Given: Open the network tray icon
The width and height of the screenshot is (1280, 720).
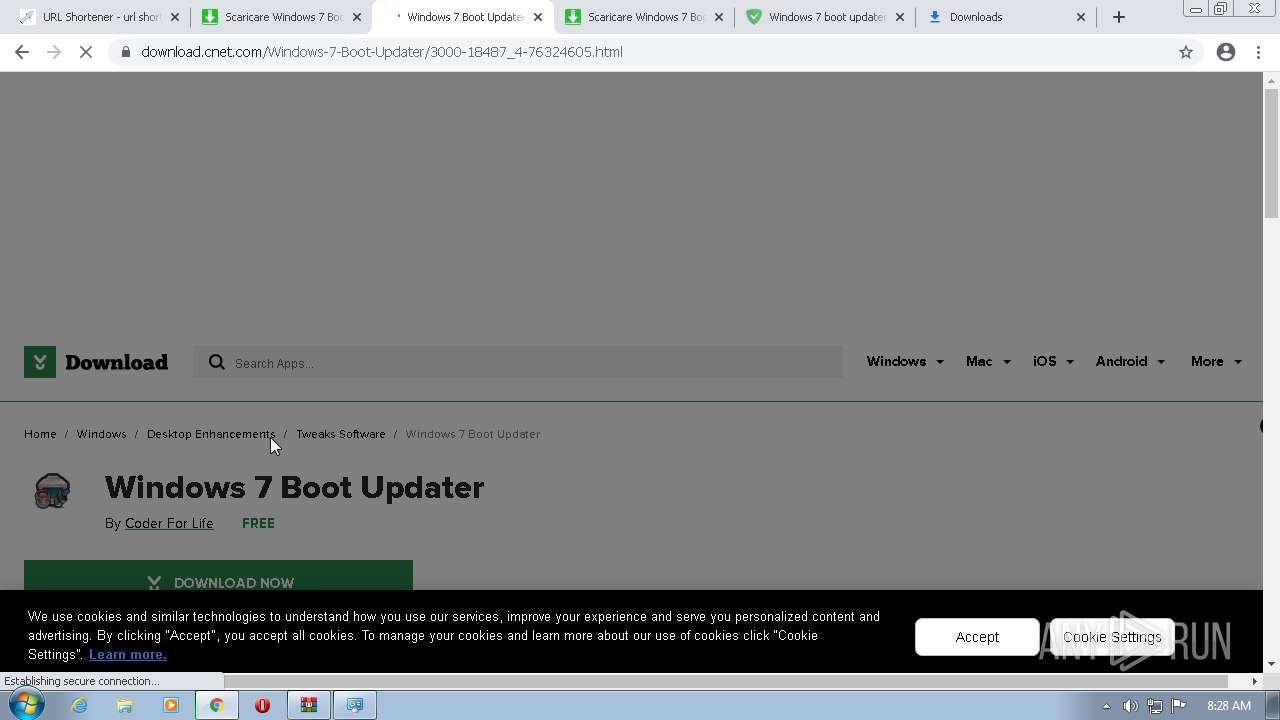Looking at the screenshot, I should 1155,706.
